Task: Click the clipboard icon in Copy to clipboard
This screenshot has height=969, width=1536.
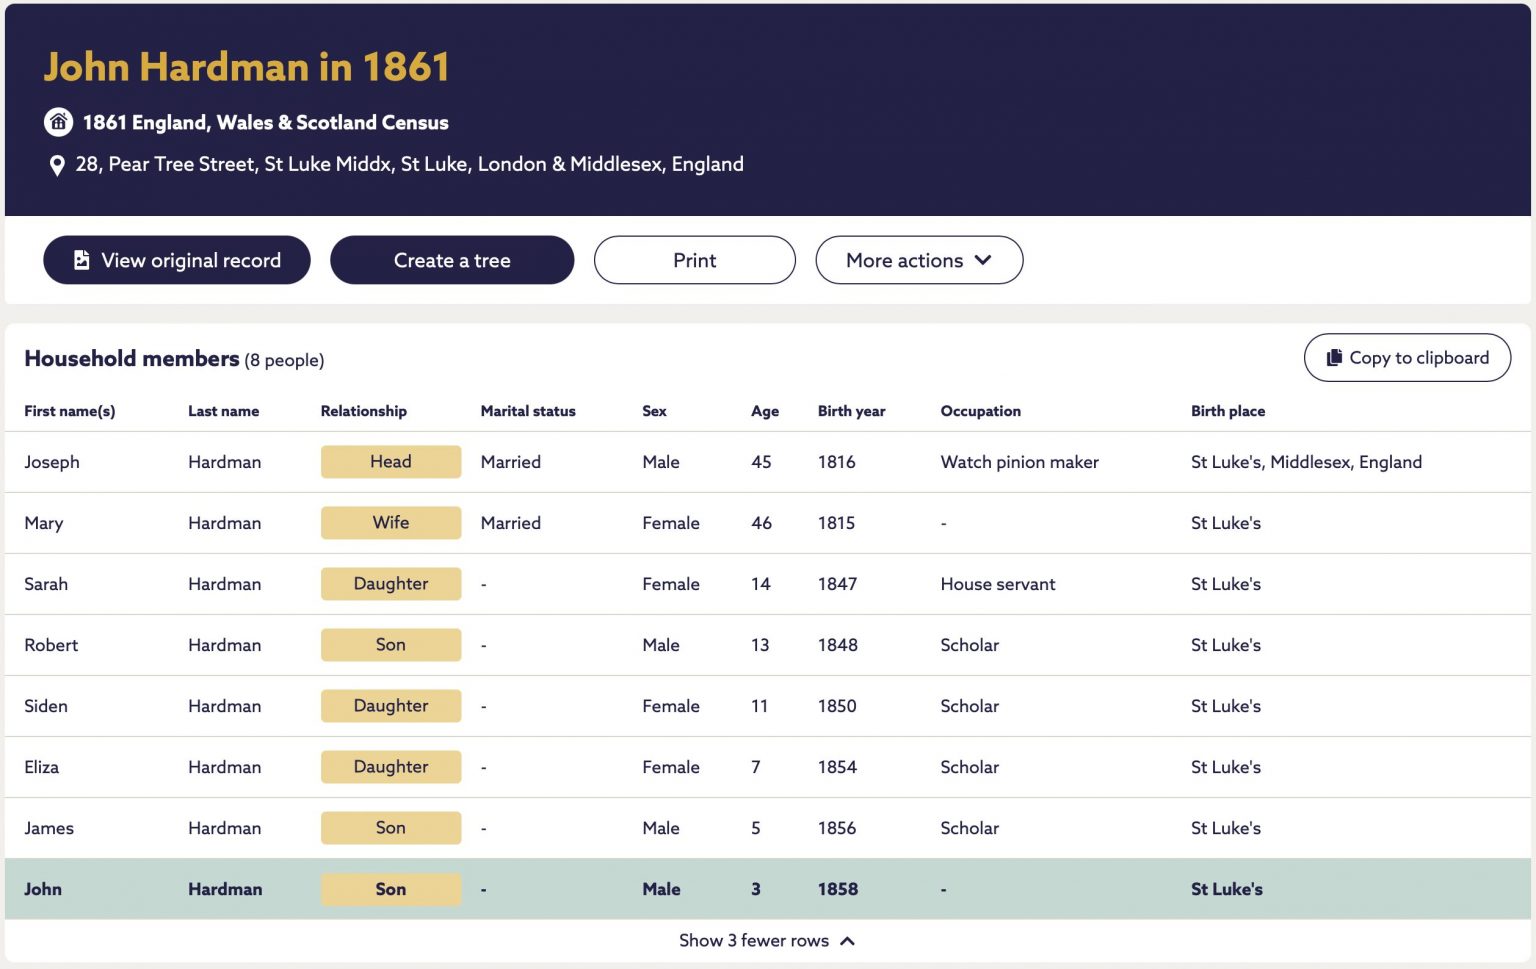Action: tap(1334, 358)
